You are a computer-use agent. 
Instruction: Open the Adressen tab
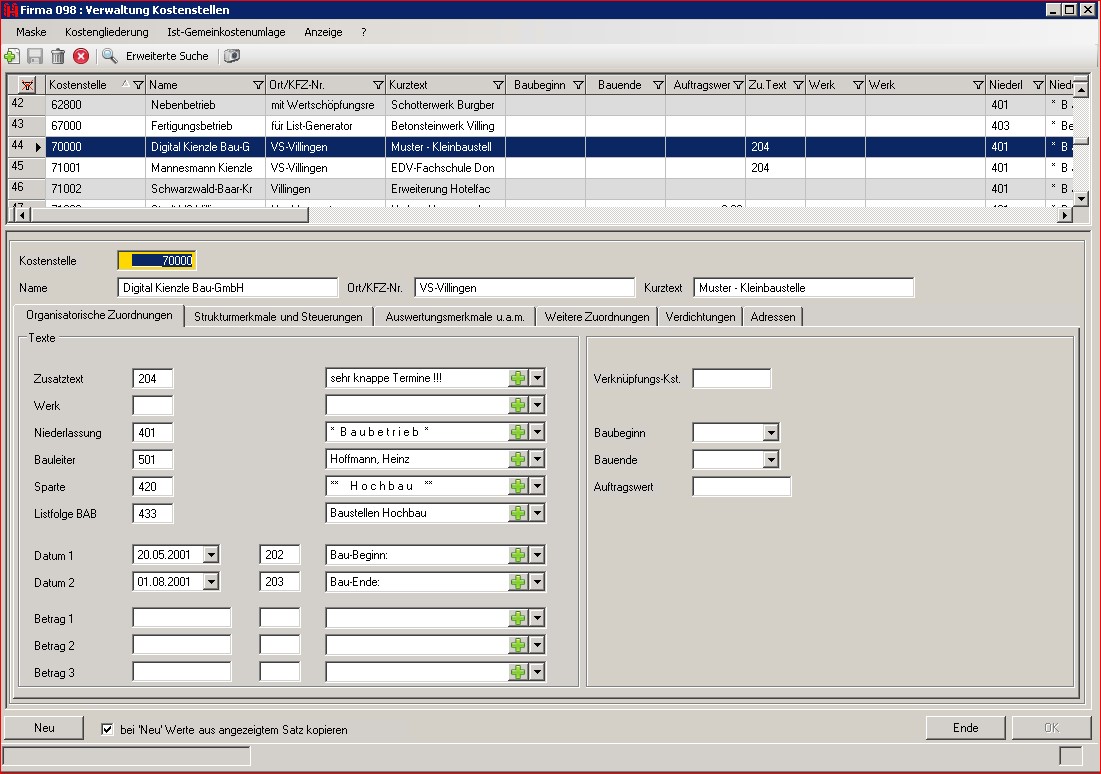pos(775,317)
